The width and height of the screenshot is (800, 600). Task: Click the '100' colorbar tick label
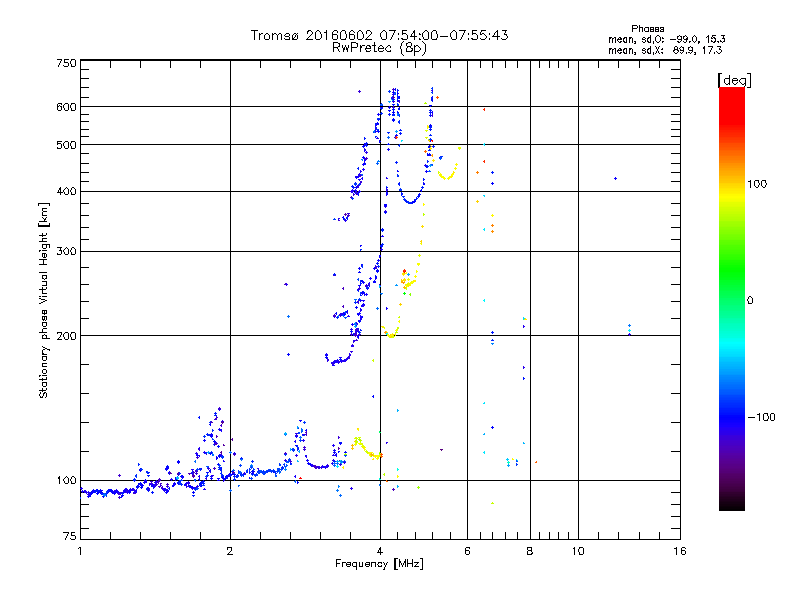coord(757,184)
